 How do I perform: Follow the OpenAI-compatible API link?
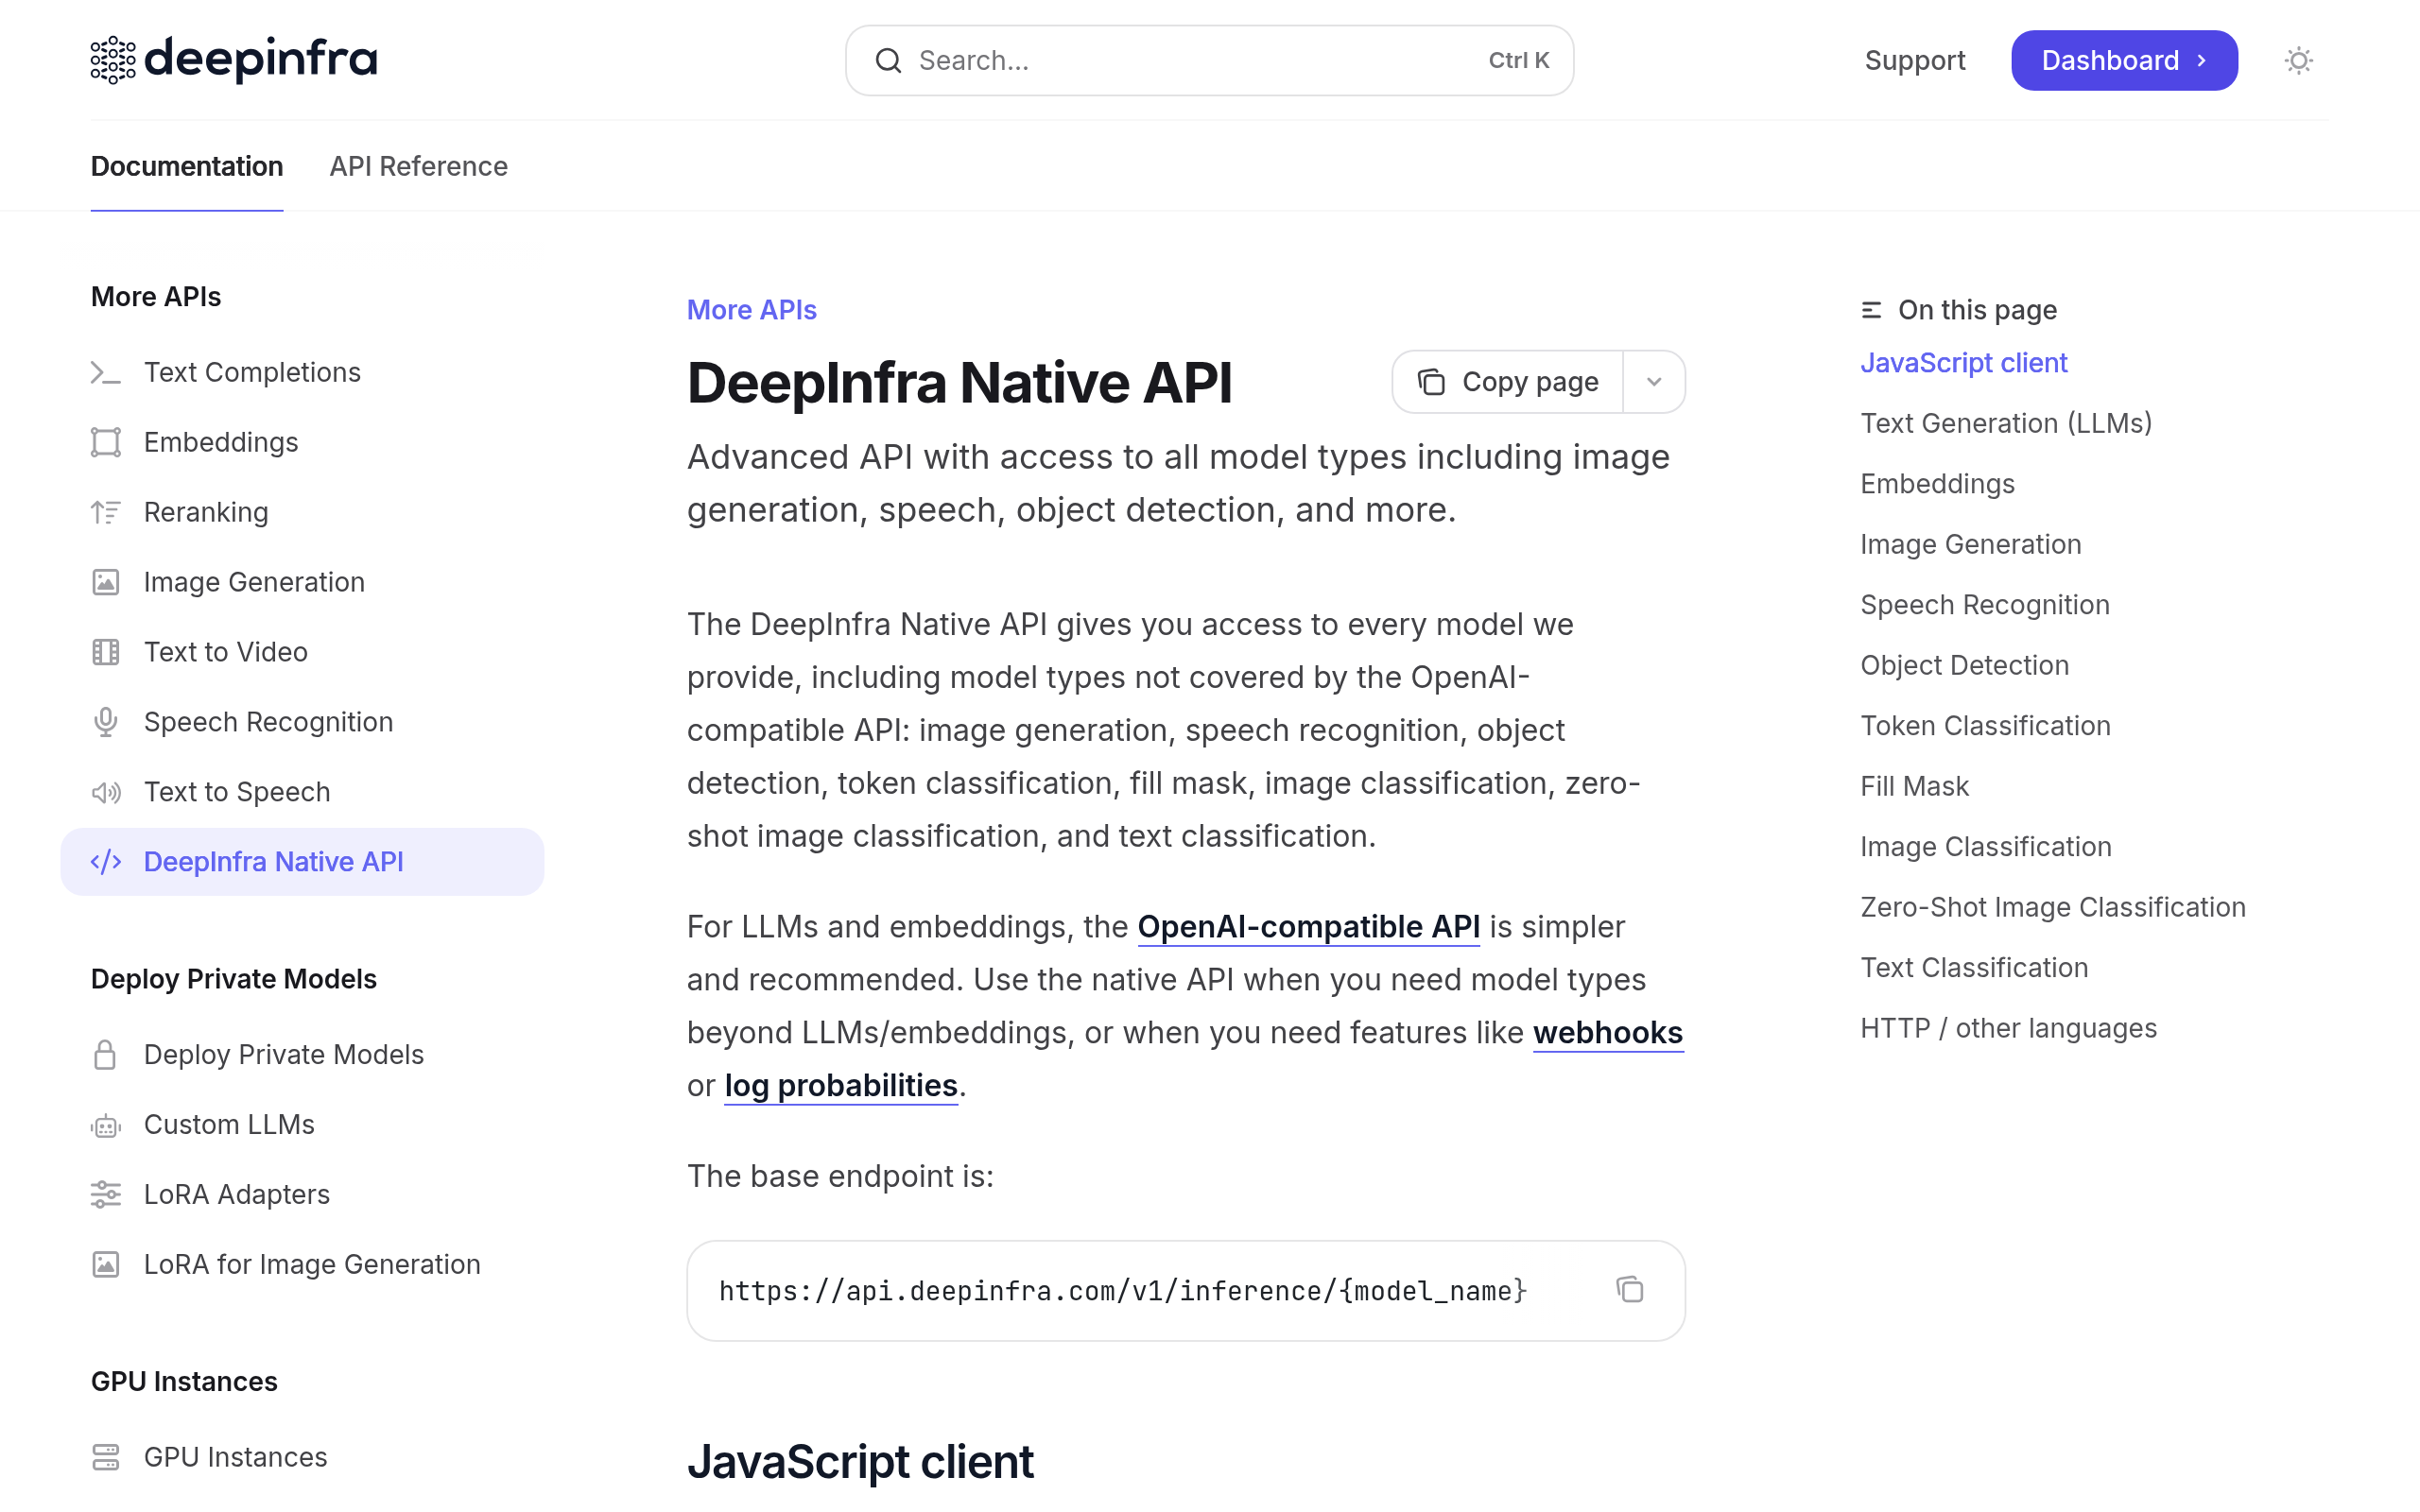(1308, 927)
